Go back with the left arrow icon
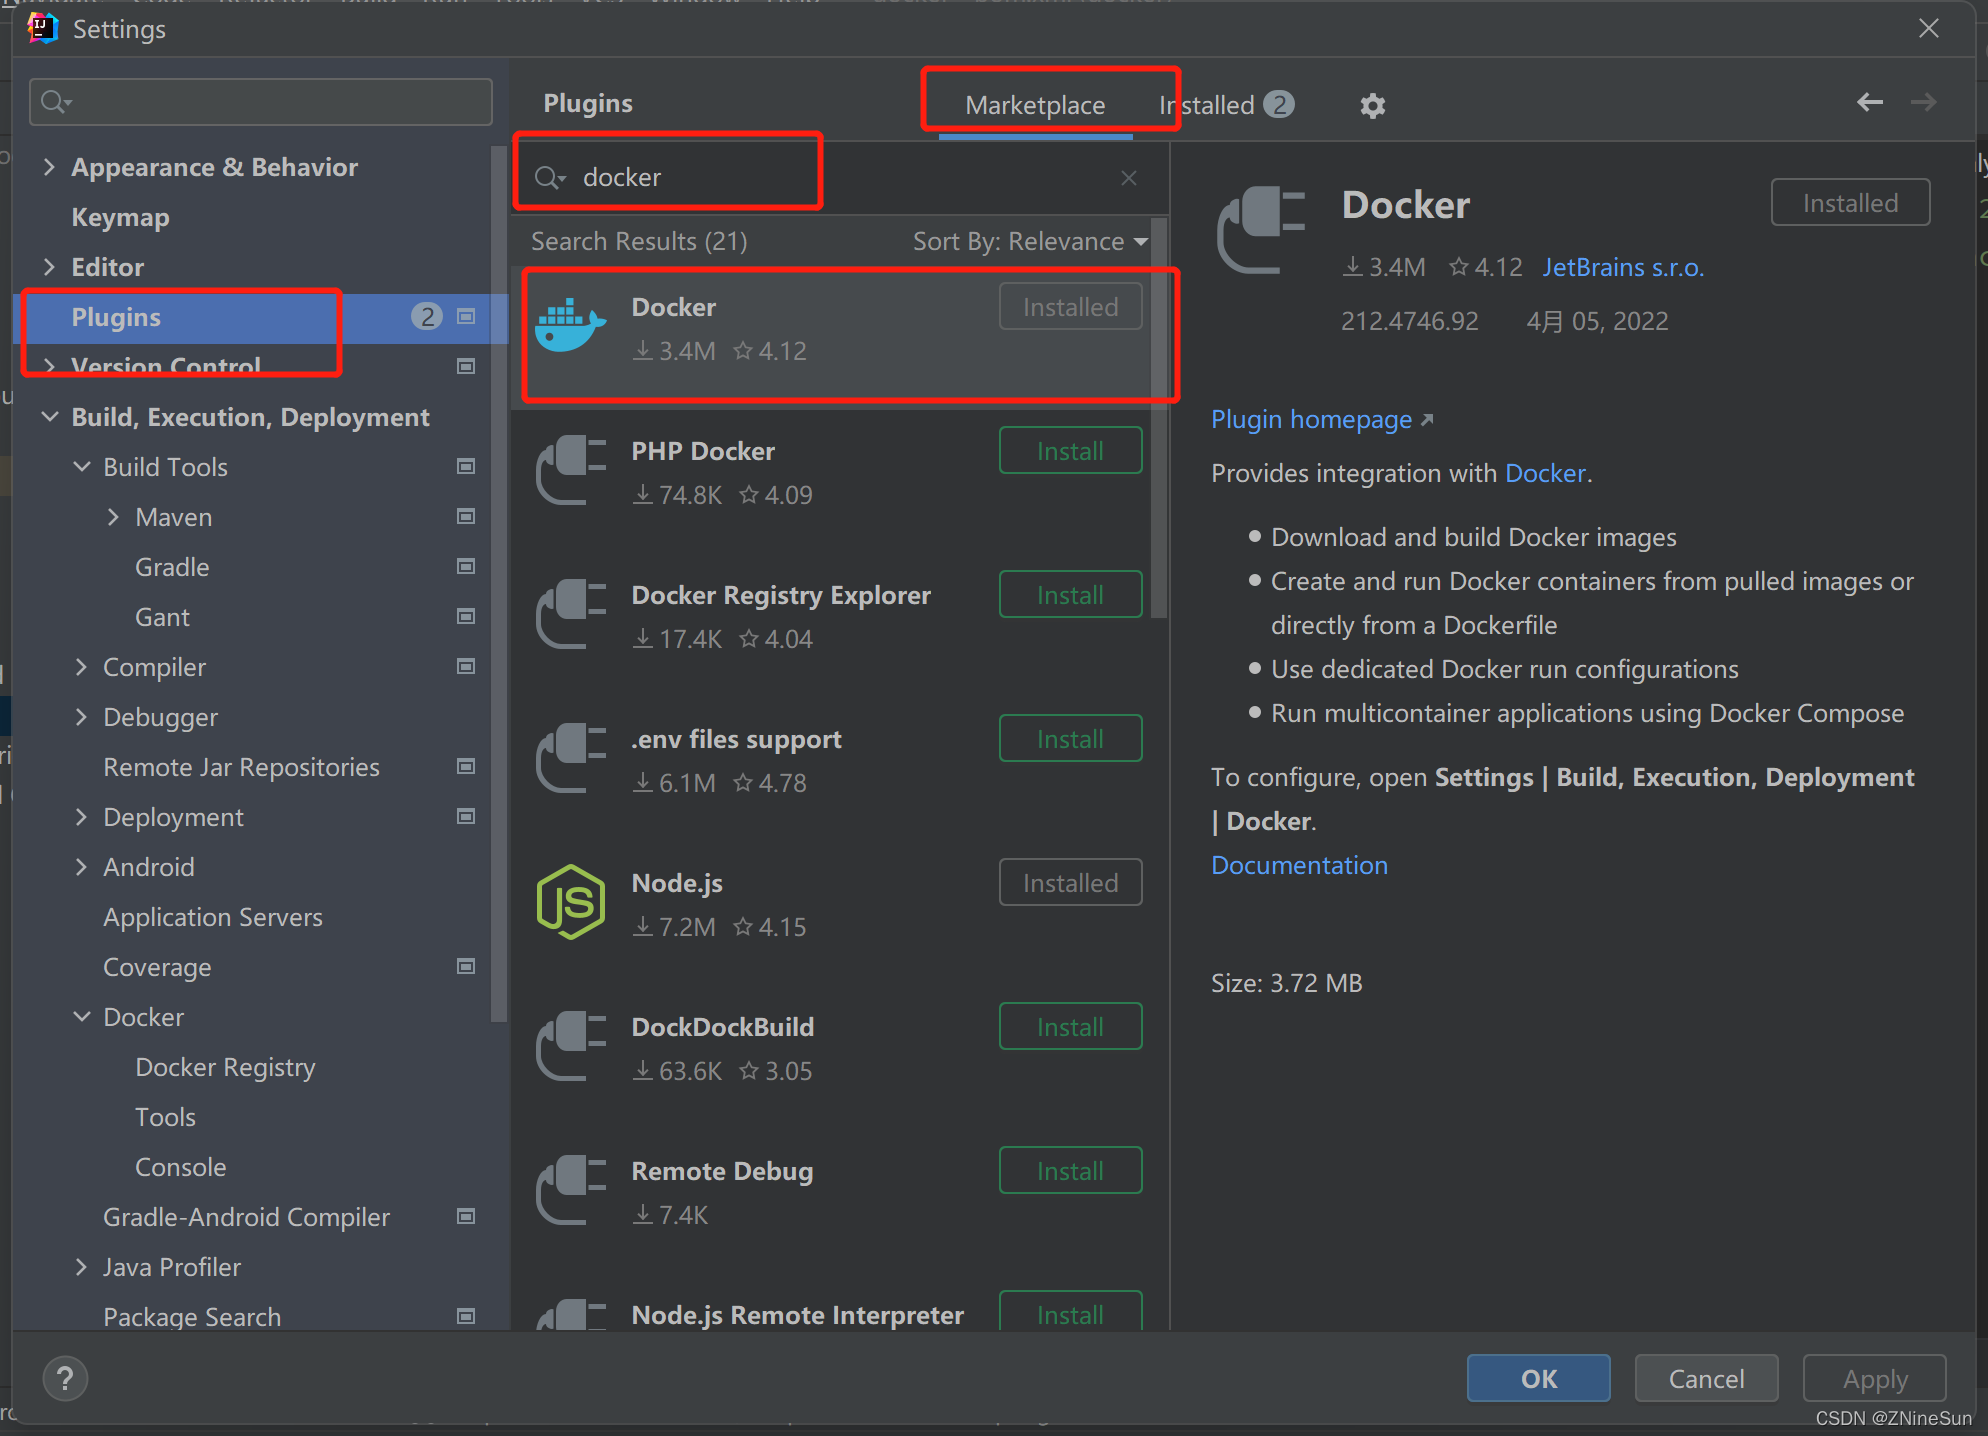The height and width of the screenshot is (1436, 1988). pyautogui.click(x=1870, y=102)
